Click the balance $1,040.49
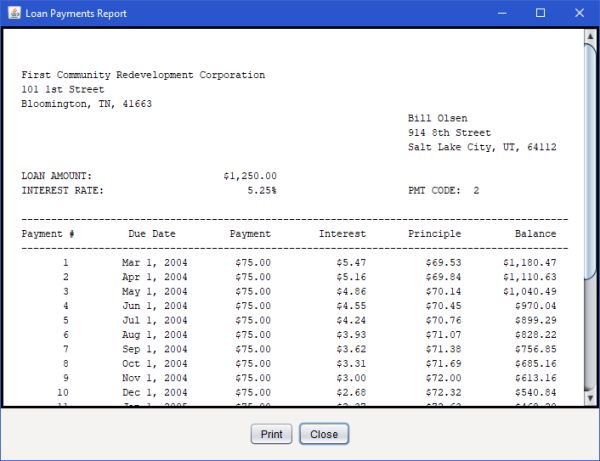 (530, 292)
